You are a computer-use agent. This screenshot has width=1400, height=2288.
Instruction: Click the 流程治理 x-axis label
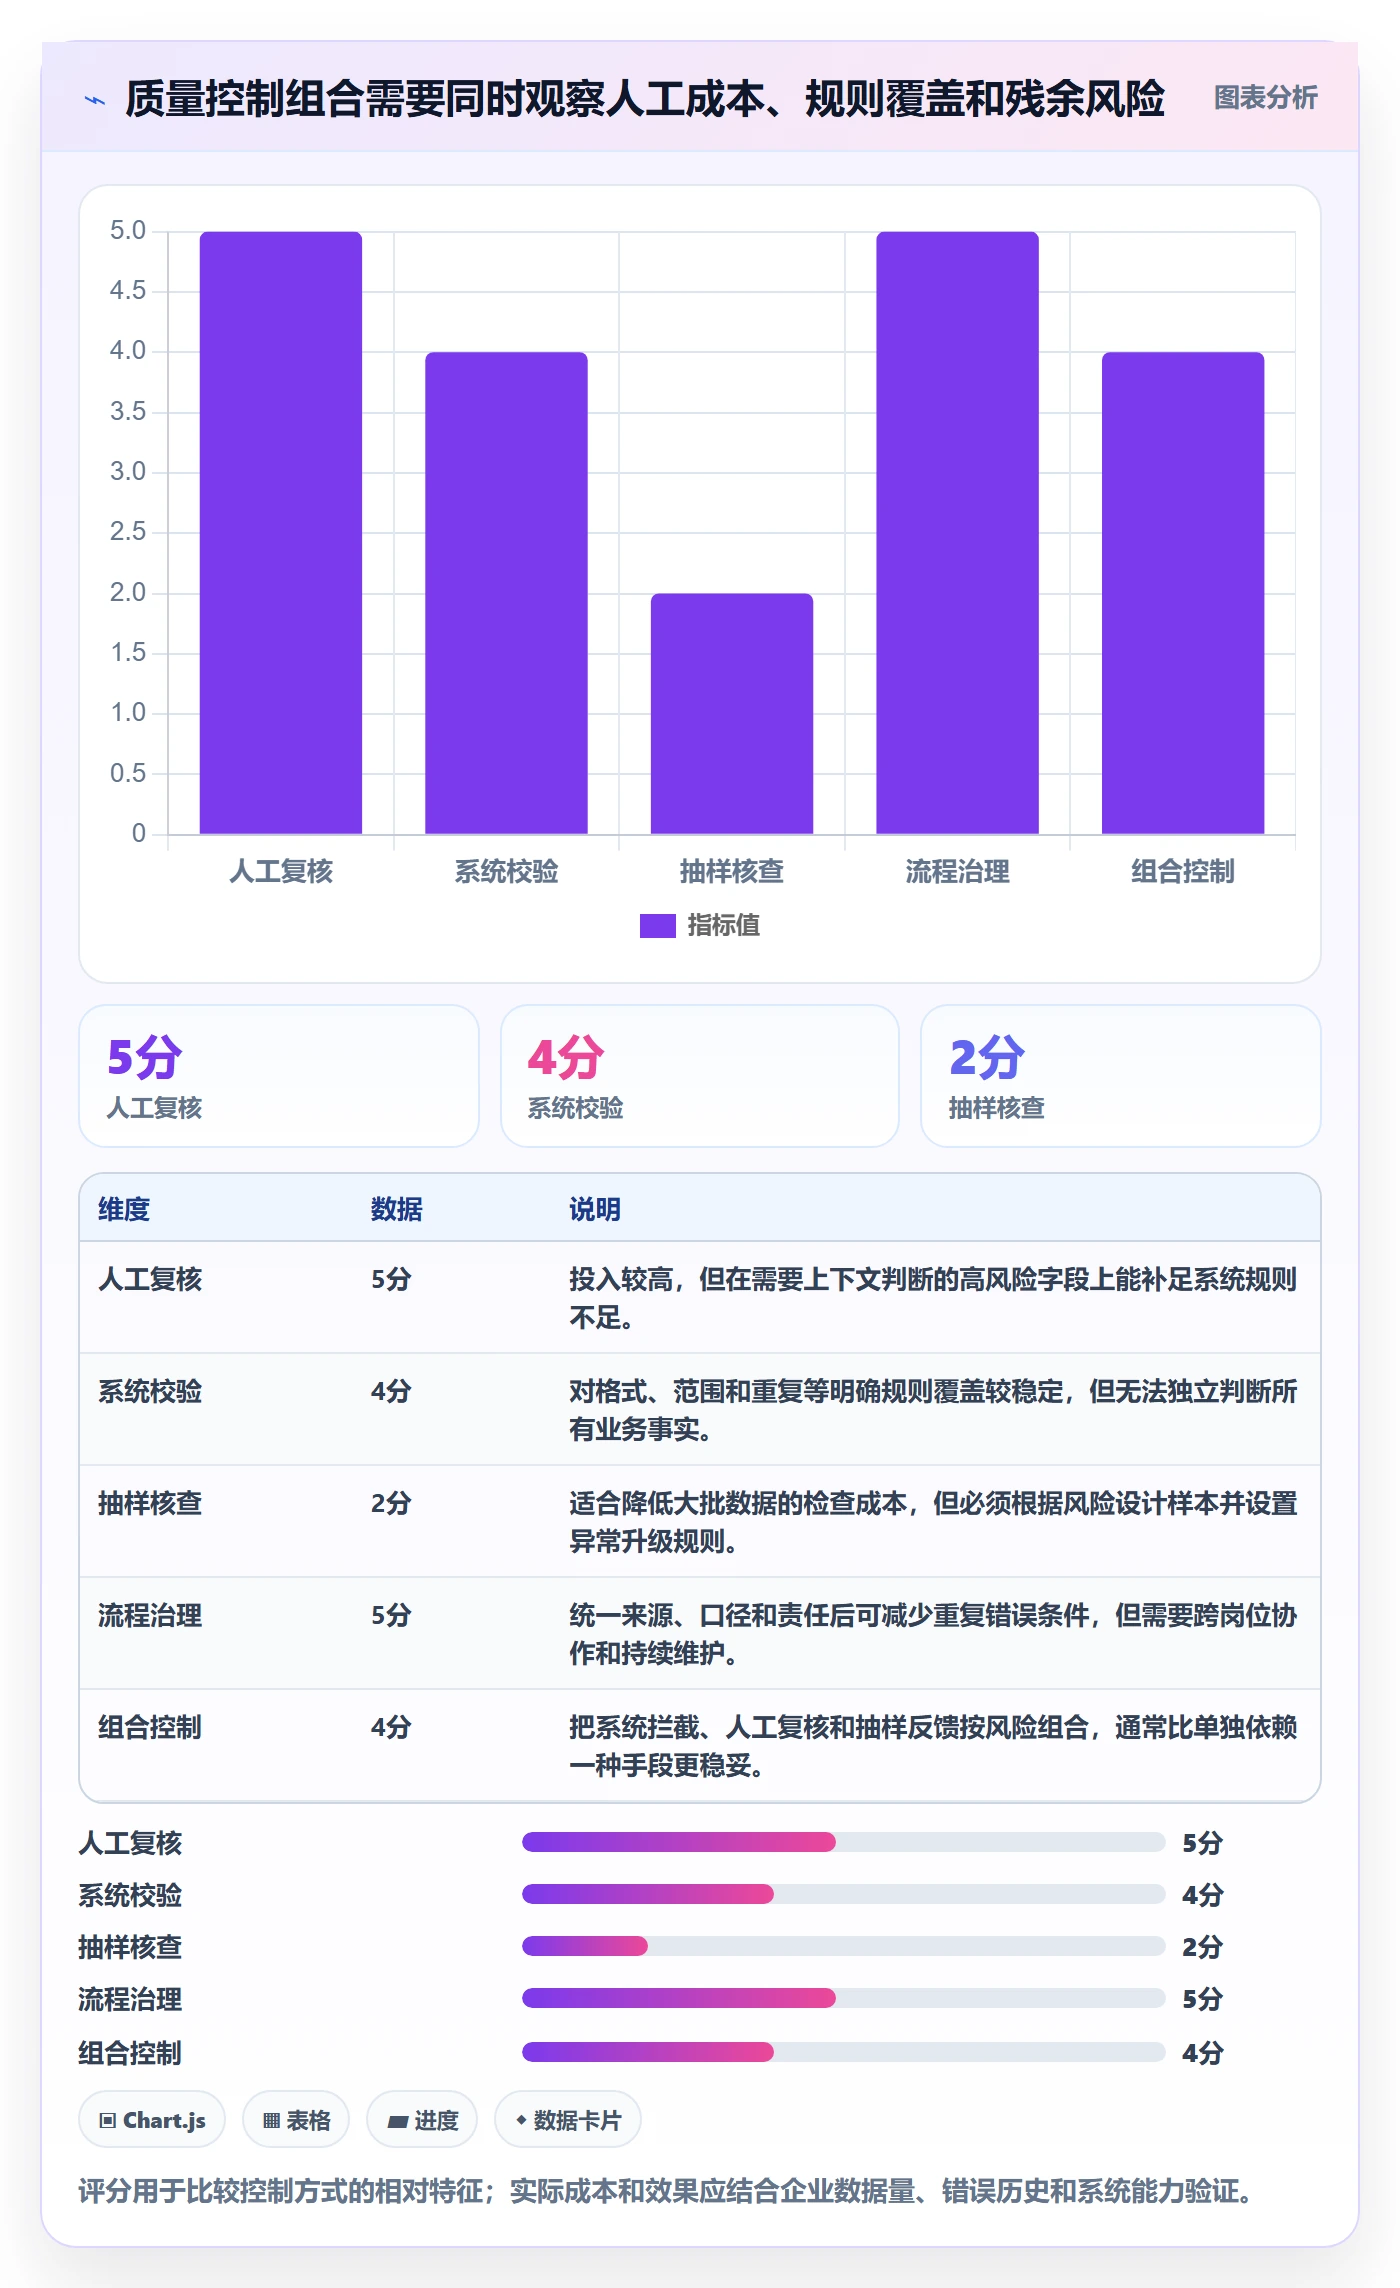pyautogui.click(x=957, y=871)
